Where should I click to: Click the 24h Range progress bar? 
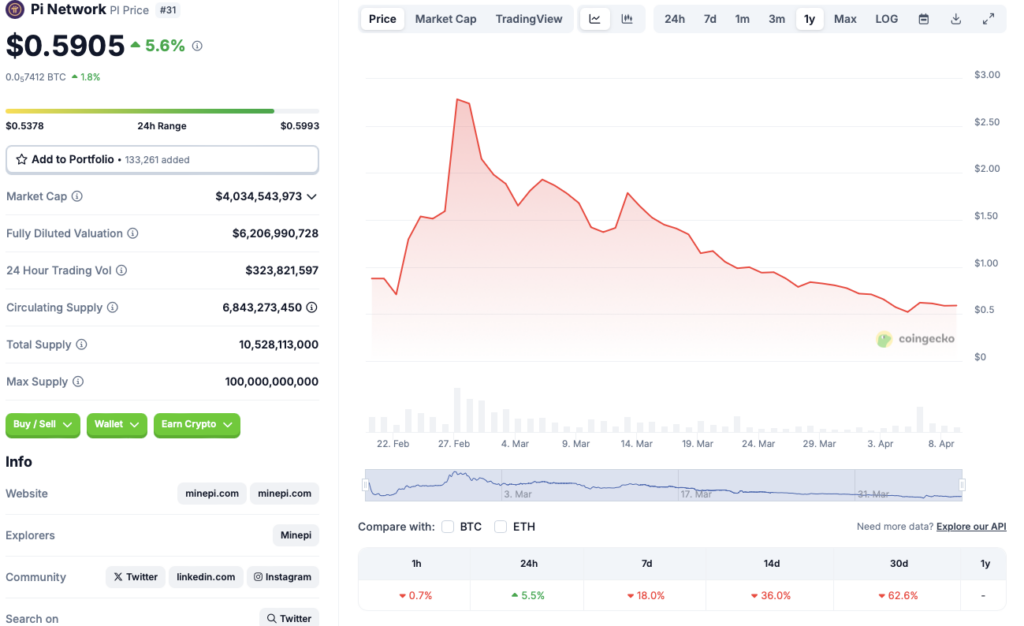[x=162, y=111]
